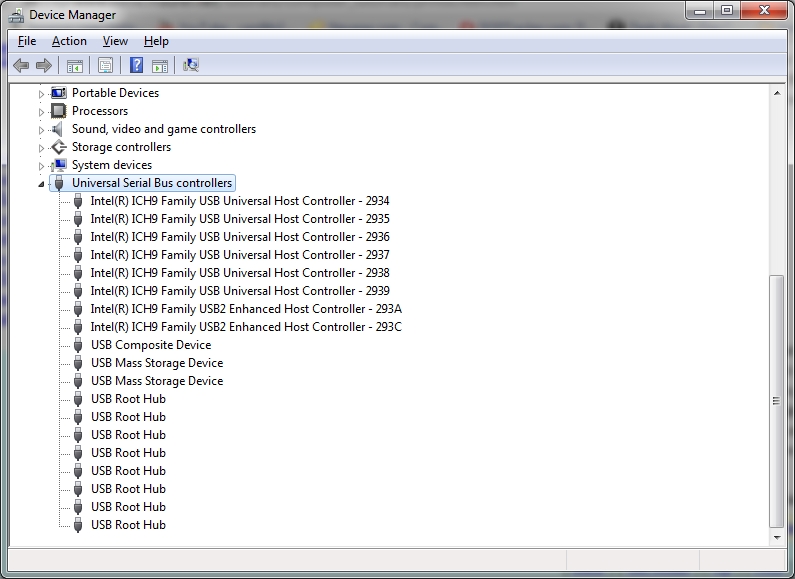795x579 pixels.
Task: Select Portable Devices category label
Action: point(115,93)
